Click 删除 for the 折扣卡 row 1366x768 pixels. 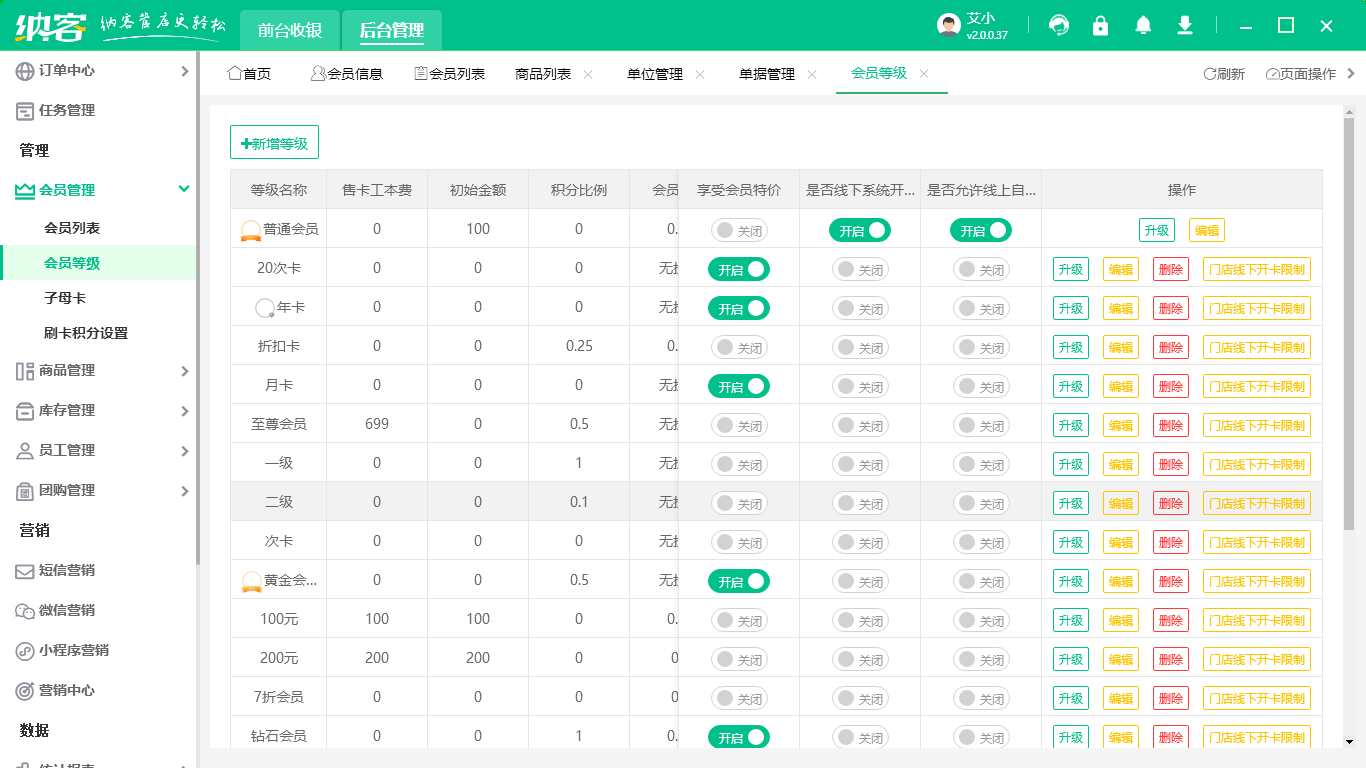tap(1170, 347)
